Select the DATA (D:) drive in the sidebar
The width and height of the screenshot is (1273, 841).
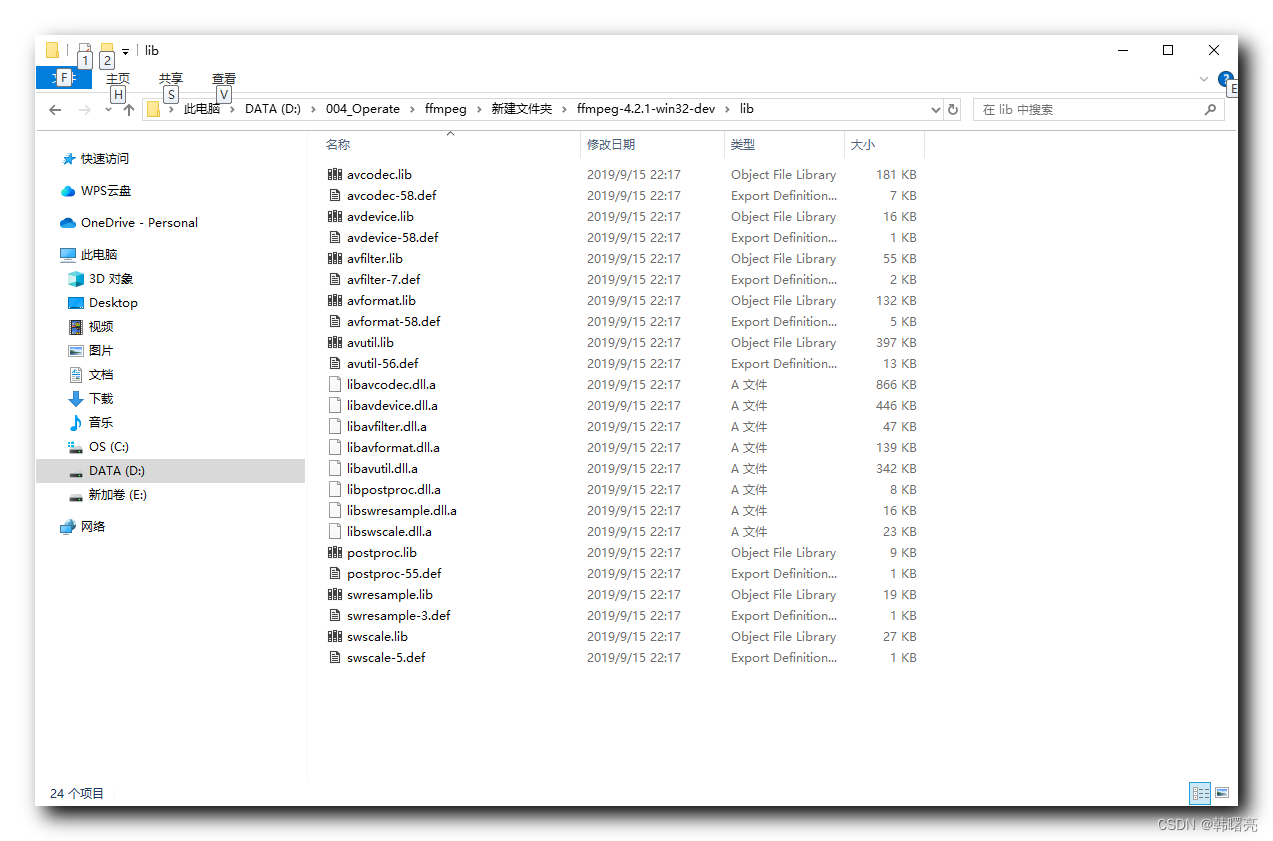(x=116, y=470)
